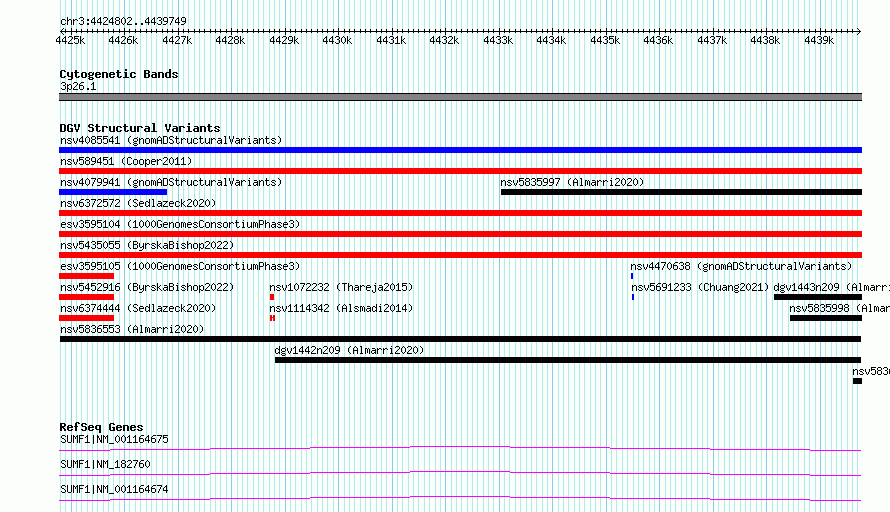Click the black dgv1443n209 variant bar
The height and width of the screenshot is (512, 890).
(x=818, y=297)
